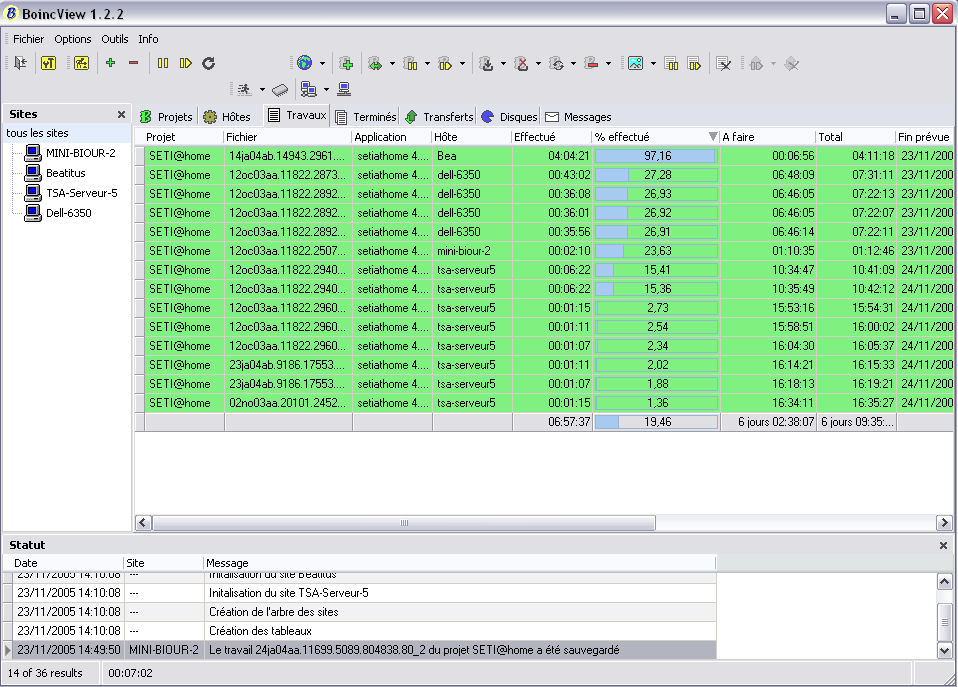Click the exit door icon in the toolbar
This screenshot has height=687, width=958.
pos(20,63)
